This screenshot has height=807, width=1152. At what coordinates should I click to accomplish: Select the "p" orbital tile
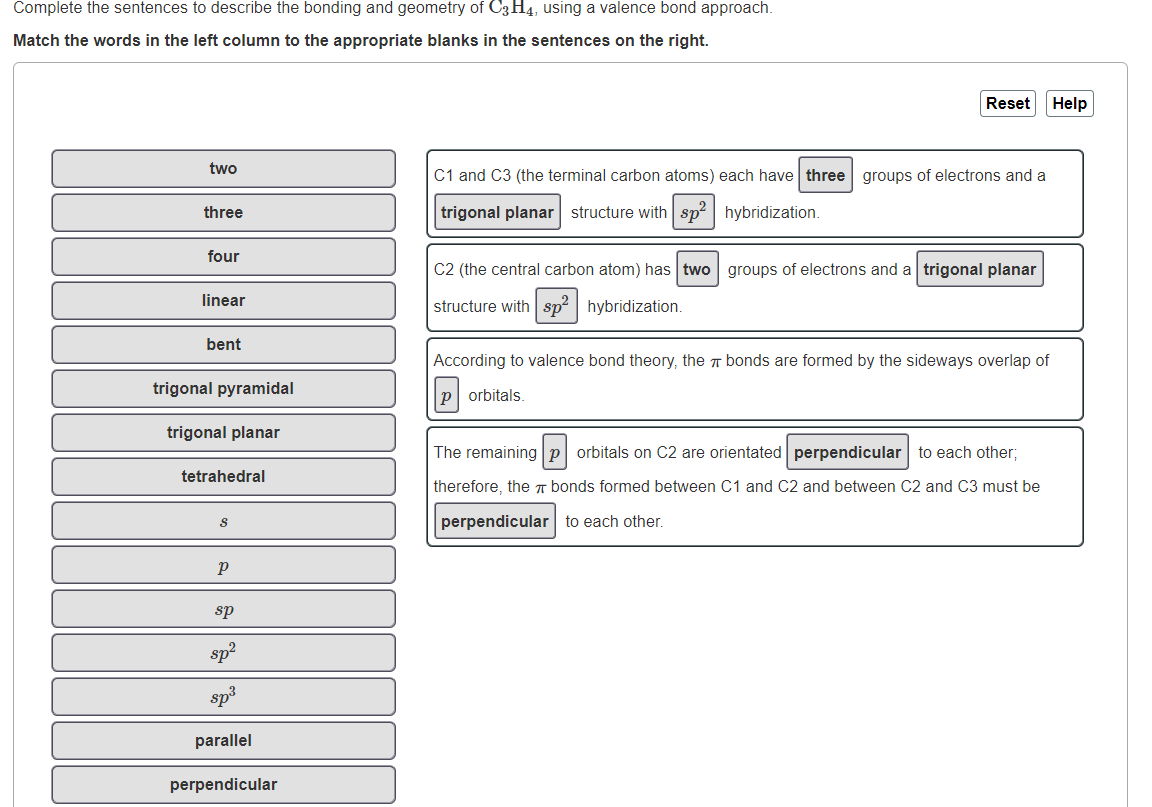click(x=223, y=564)
